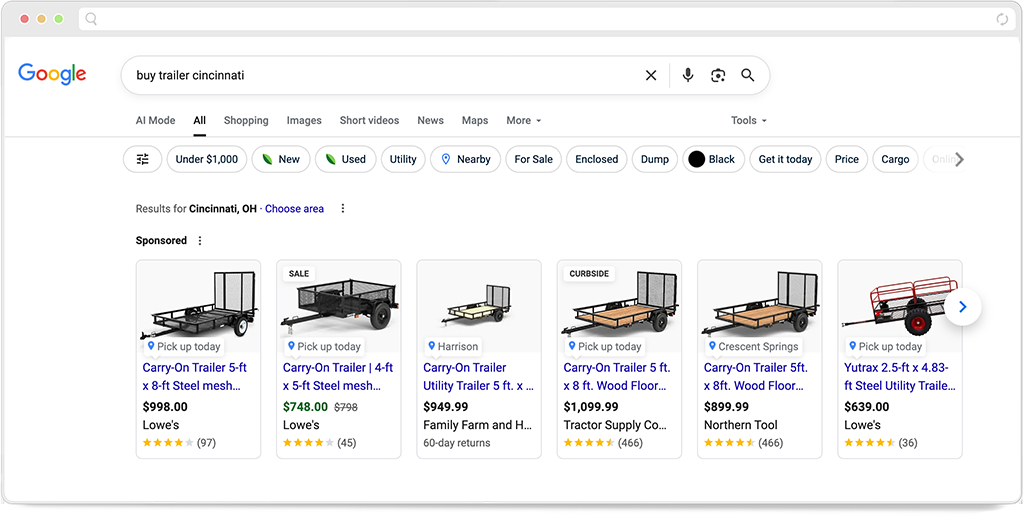Switch to the Shopping tab

(x=246, y=121)
